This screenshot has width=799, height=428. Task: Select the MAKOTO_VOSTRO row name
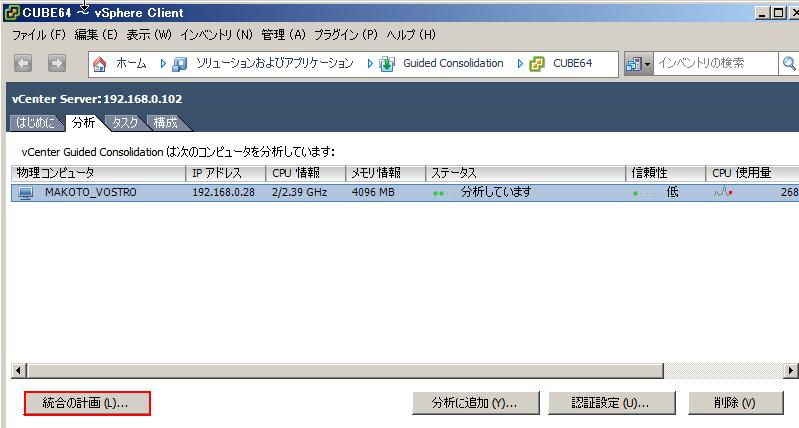point(91,193)
